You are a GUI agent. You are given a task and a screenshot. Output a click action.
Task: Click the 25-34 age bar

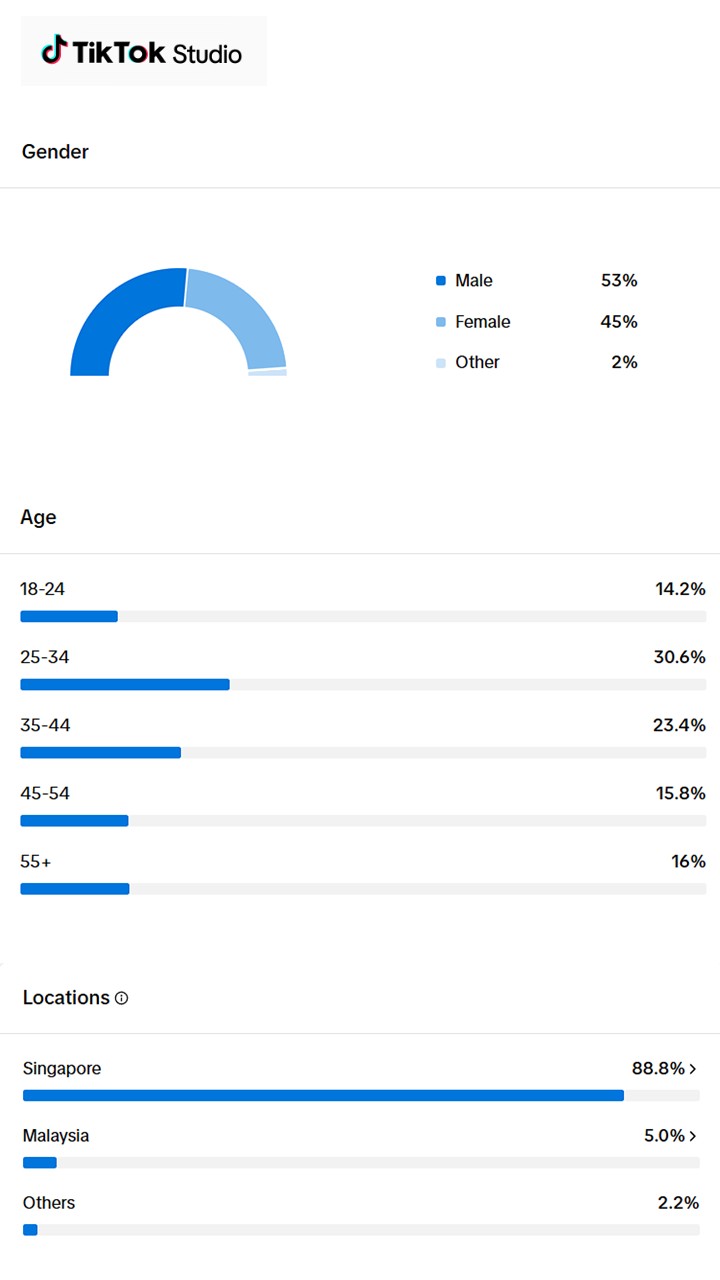tap(125, 685)
